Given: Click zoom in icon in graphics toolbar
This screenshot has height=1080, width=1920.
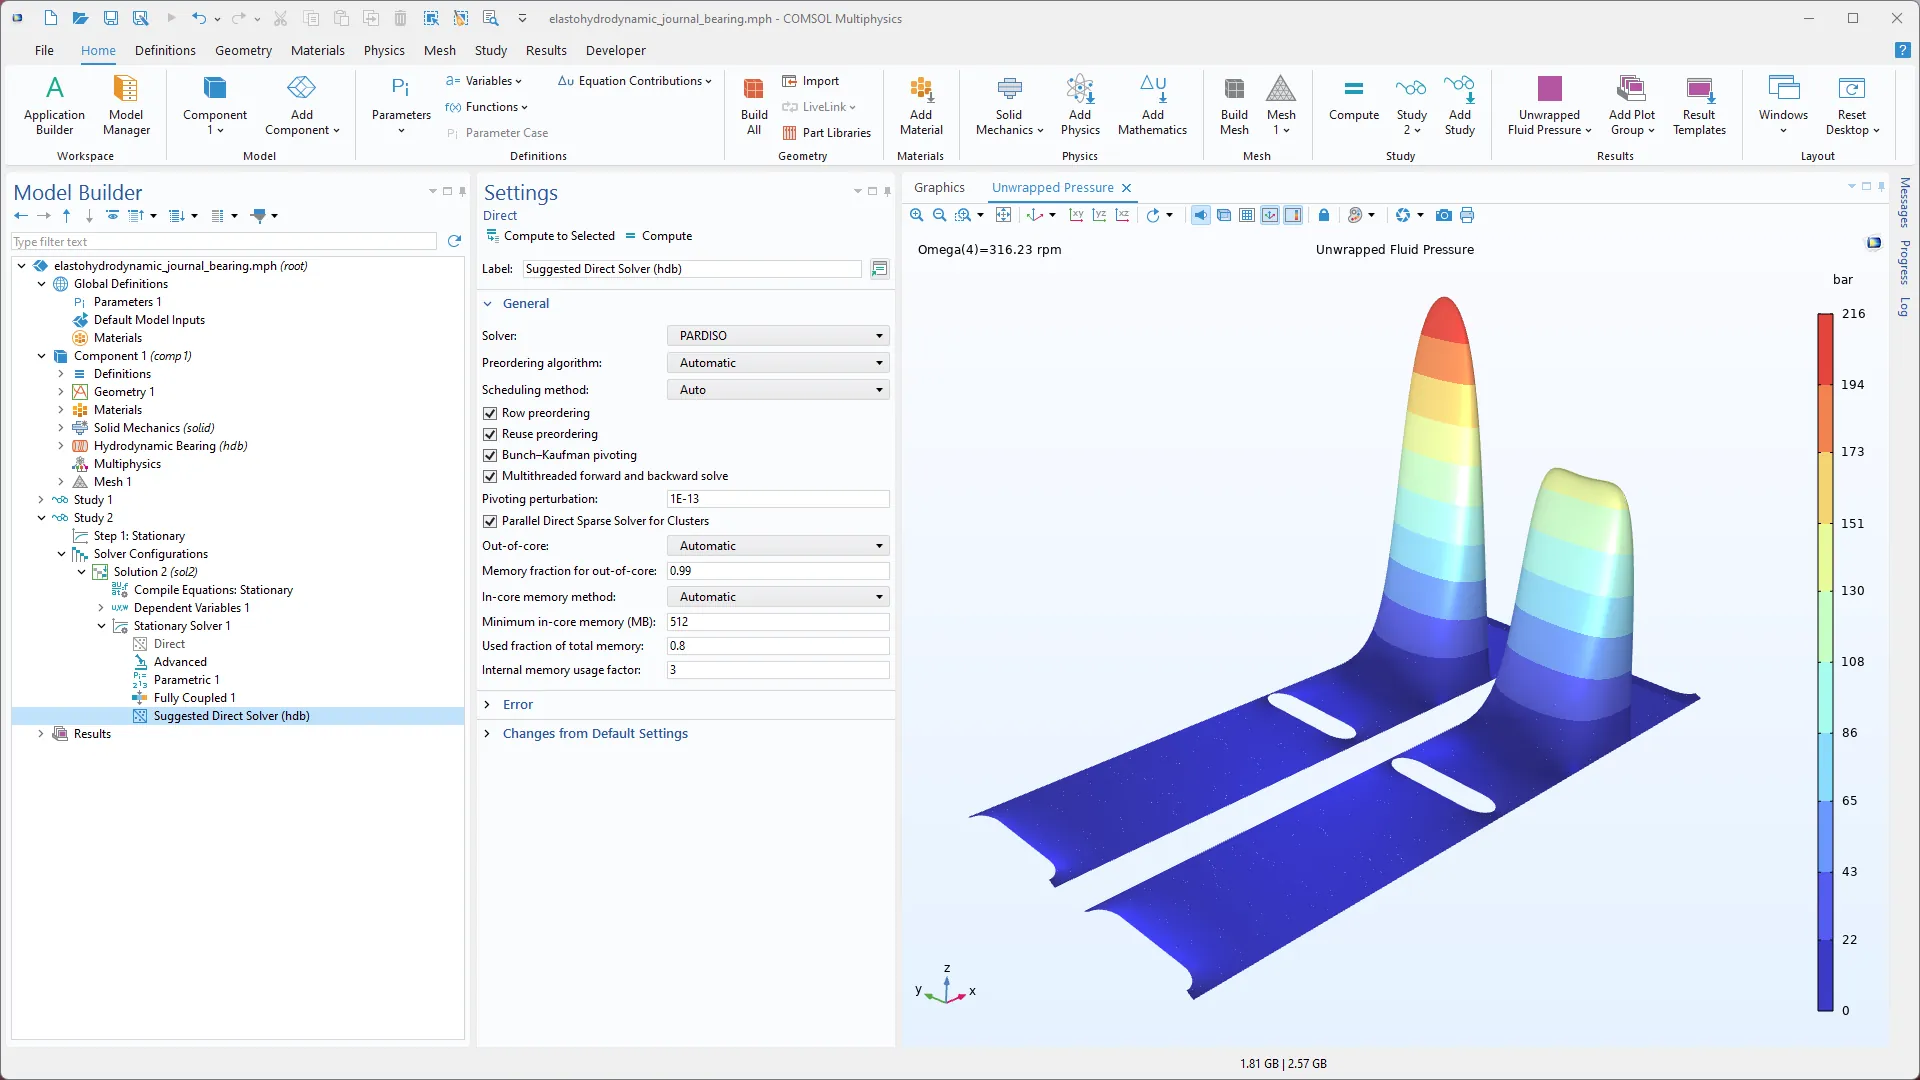Looking at the screenshot, I should 916,215.
